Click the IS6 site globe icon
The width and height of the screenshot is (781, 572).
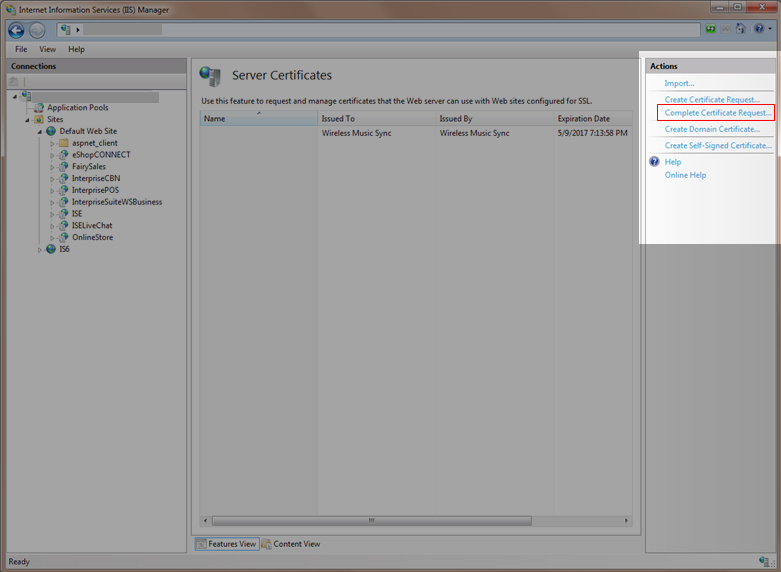51,249
